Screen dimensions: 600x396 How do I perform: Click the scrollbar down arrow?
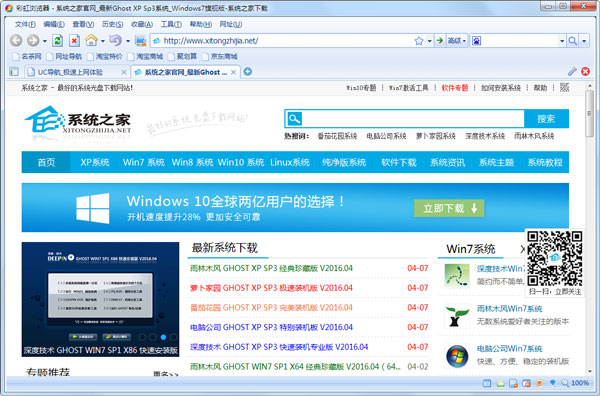[x=590, y=371]
